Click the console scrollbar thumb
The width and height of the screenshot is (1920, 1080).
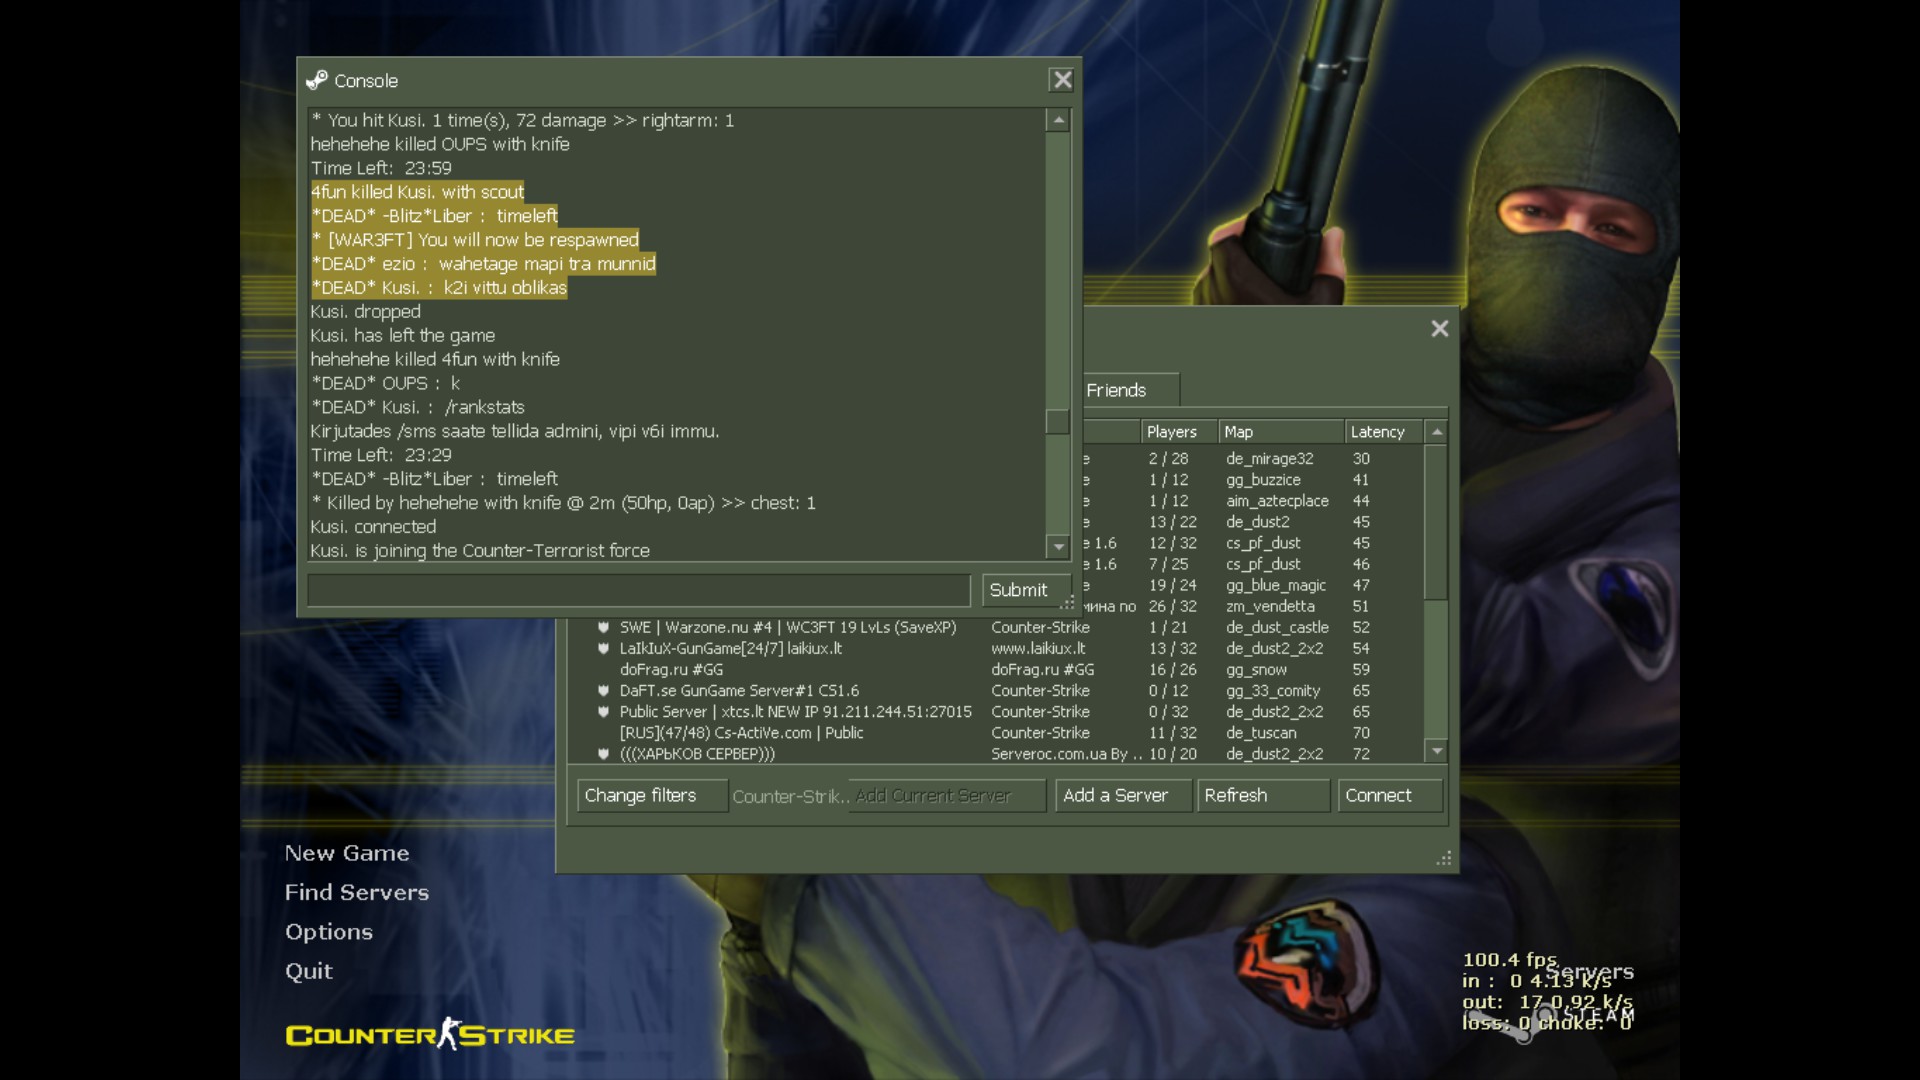(x=1058, y=421)
